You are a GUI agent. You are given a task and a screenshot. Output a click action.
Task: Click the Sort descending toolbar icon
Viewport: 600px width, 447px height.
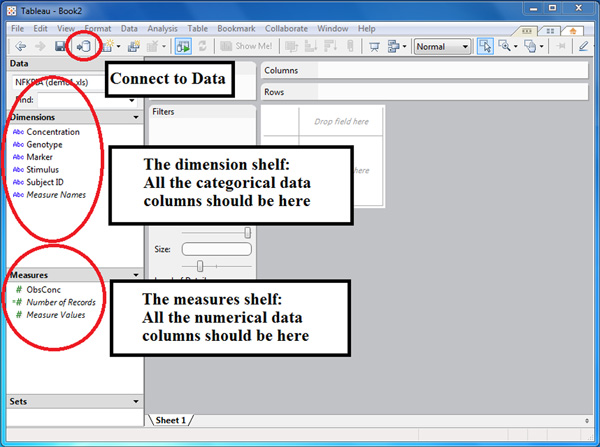330,46
